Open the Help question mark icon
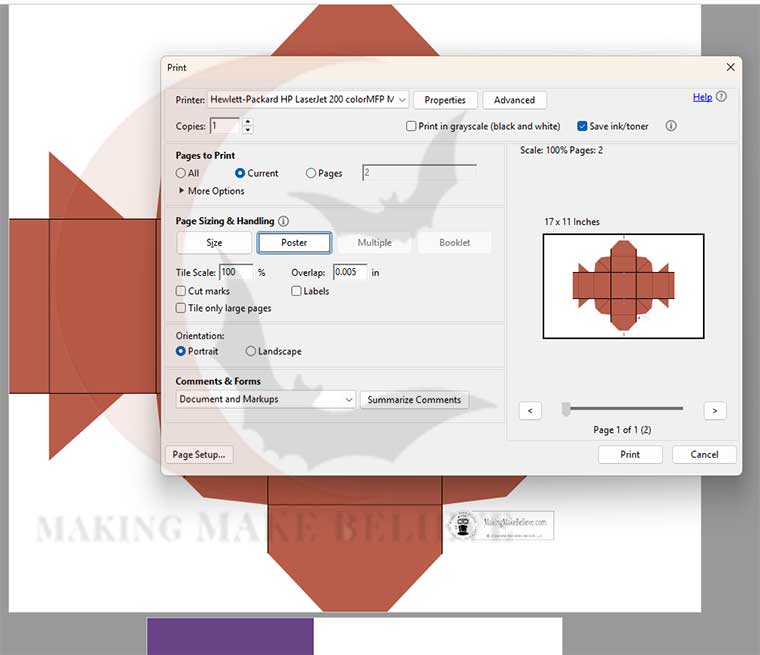760x655 pixels. [721, 96]
